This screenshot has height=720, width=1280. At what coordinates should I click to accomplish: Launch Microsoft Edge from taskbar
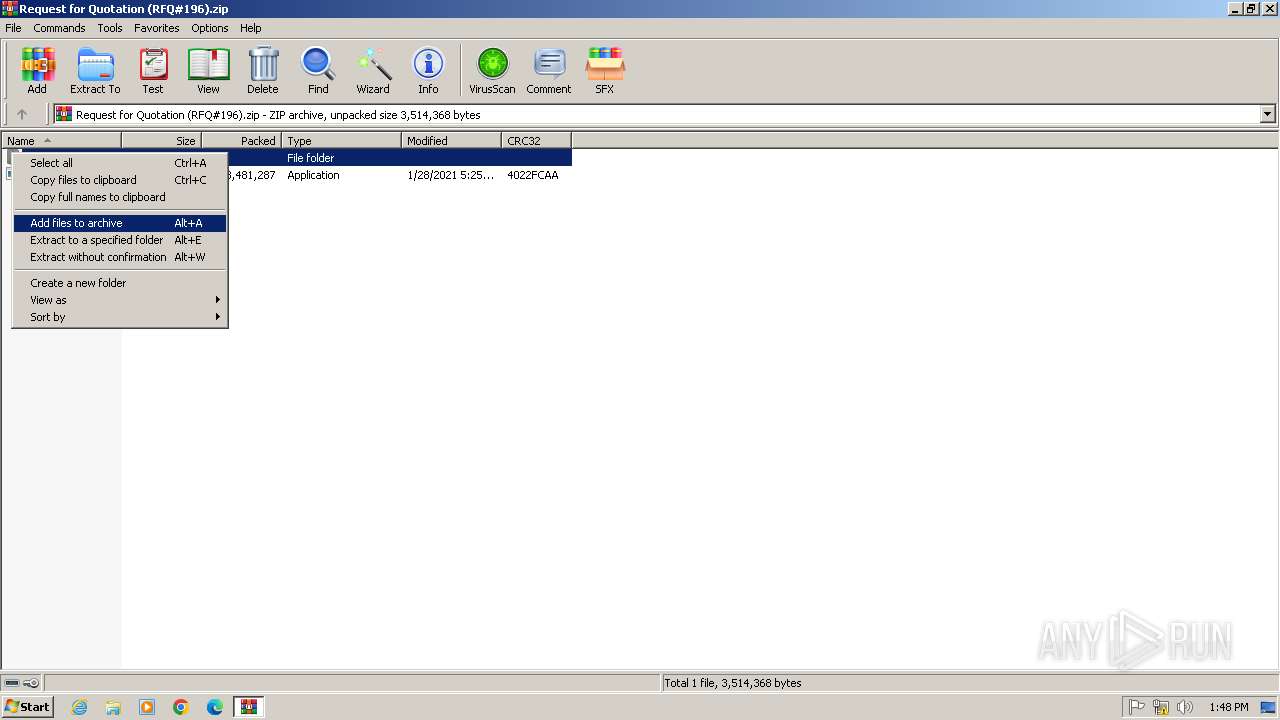(x=215, y=707)
